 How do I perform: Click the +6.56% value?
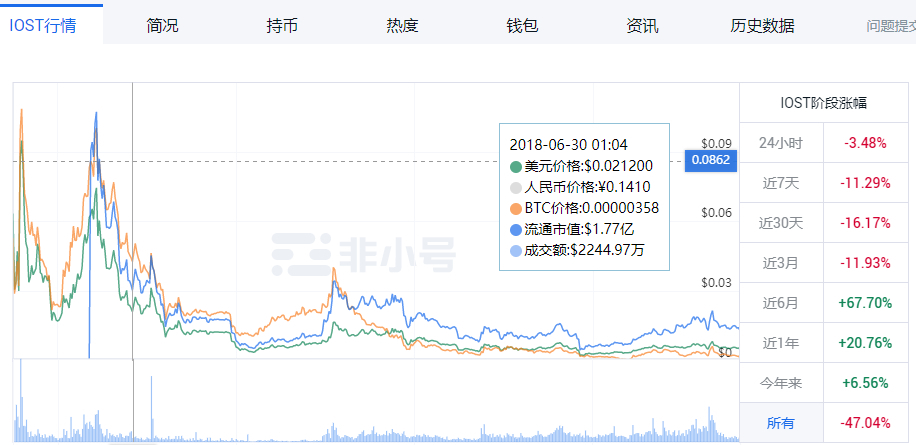click(865, 383)
